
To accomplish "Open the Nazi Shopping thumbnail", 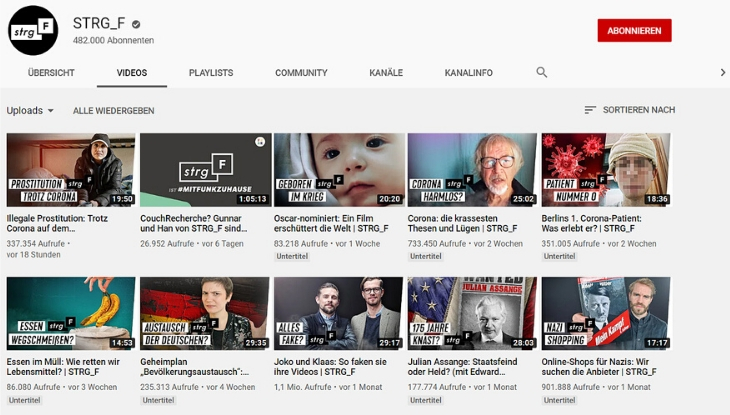I will [x=606, y=313].
